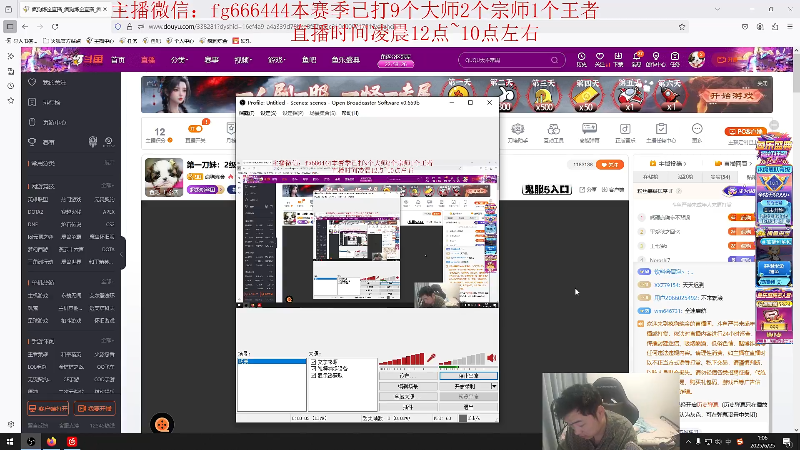Click the orange 开播 button in header
The image size is (800, 450).
point(727,60)
